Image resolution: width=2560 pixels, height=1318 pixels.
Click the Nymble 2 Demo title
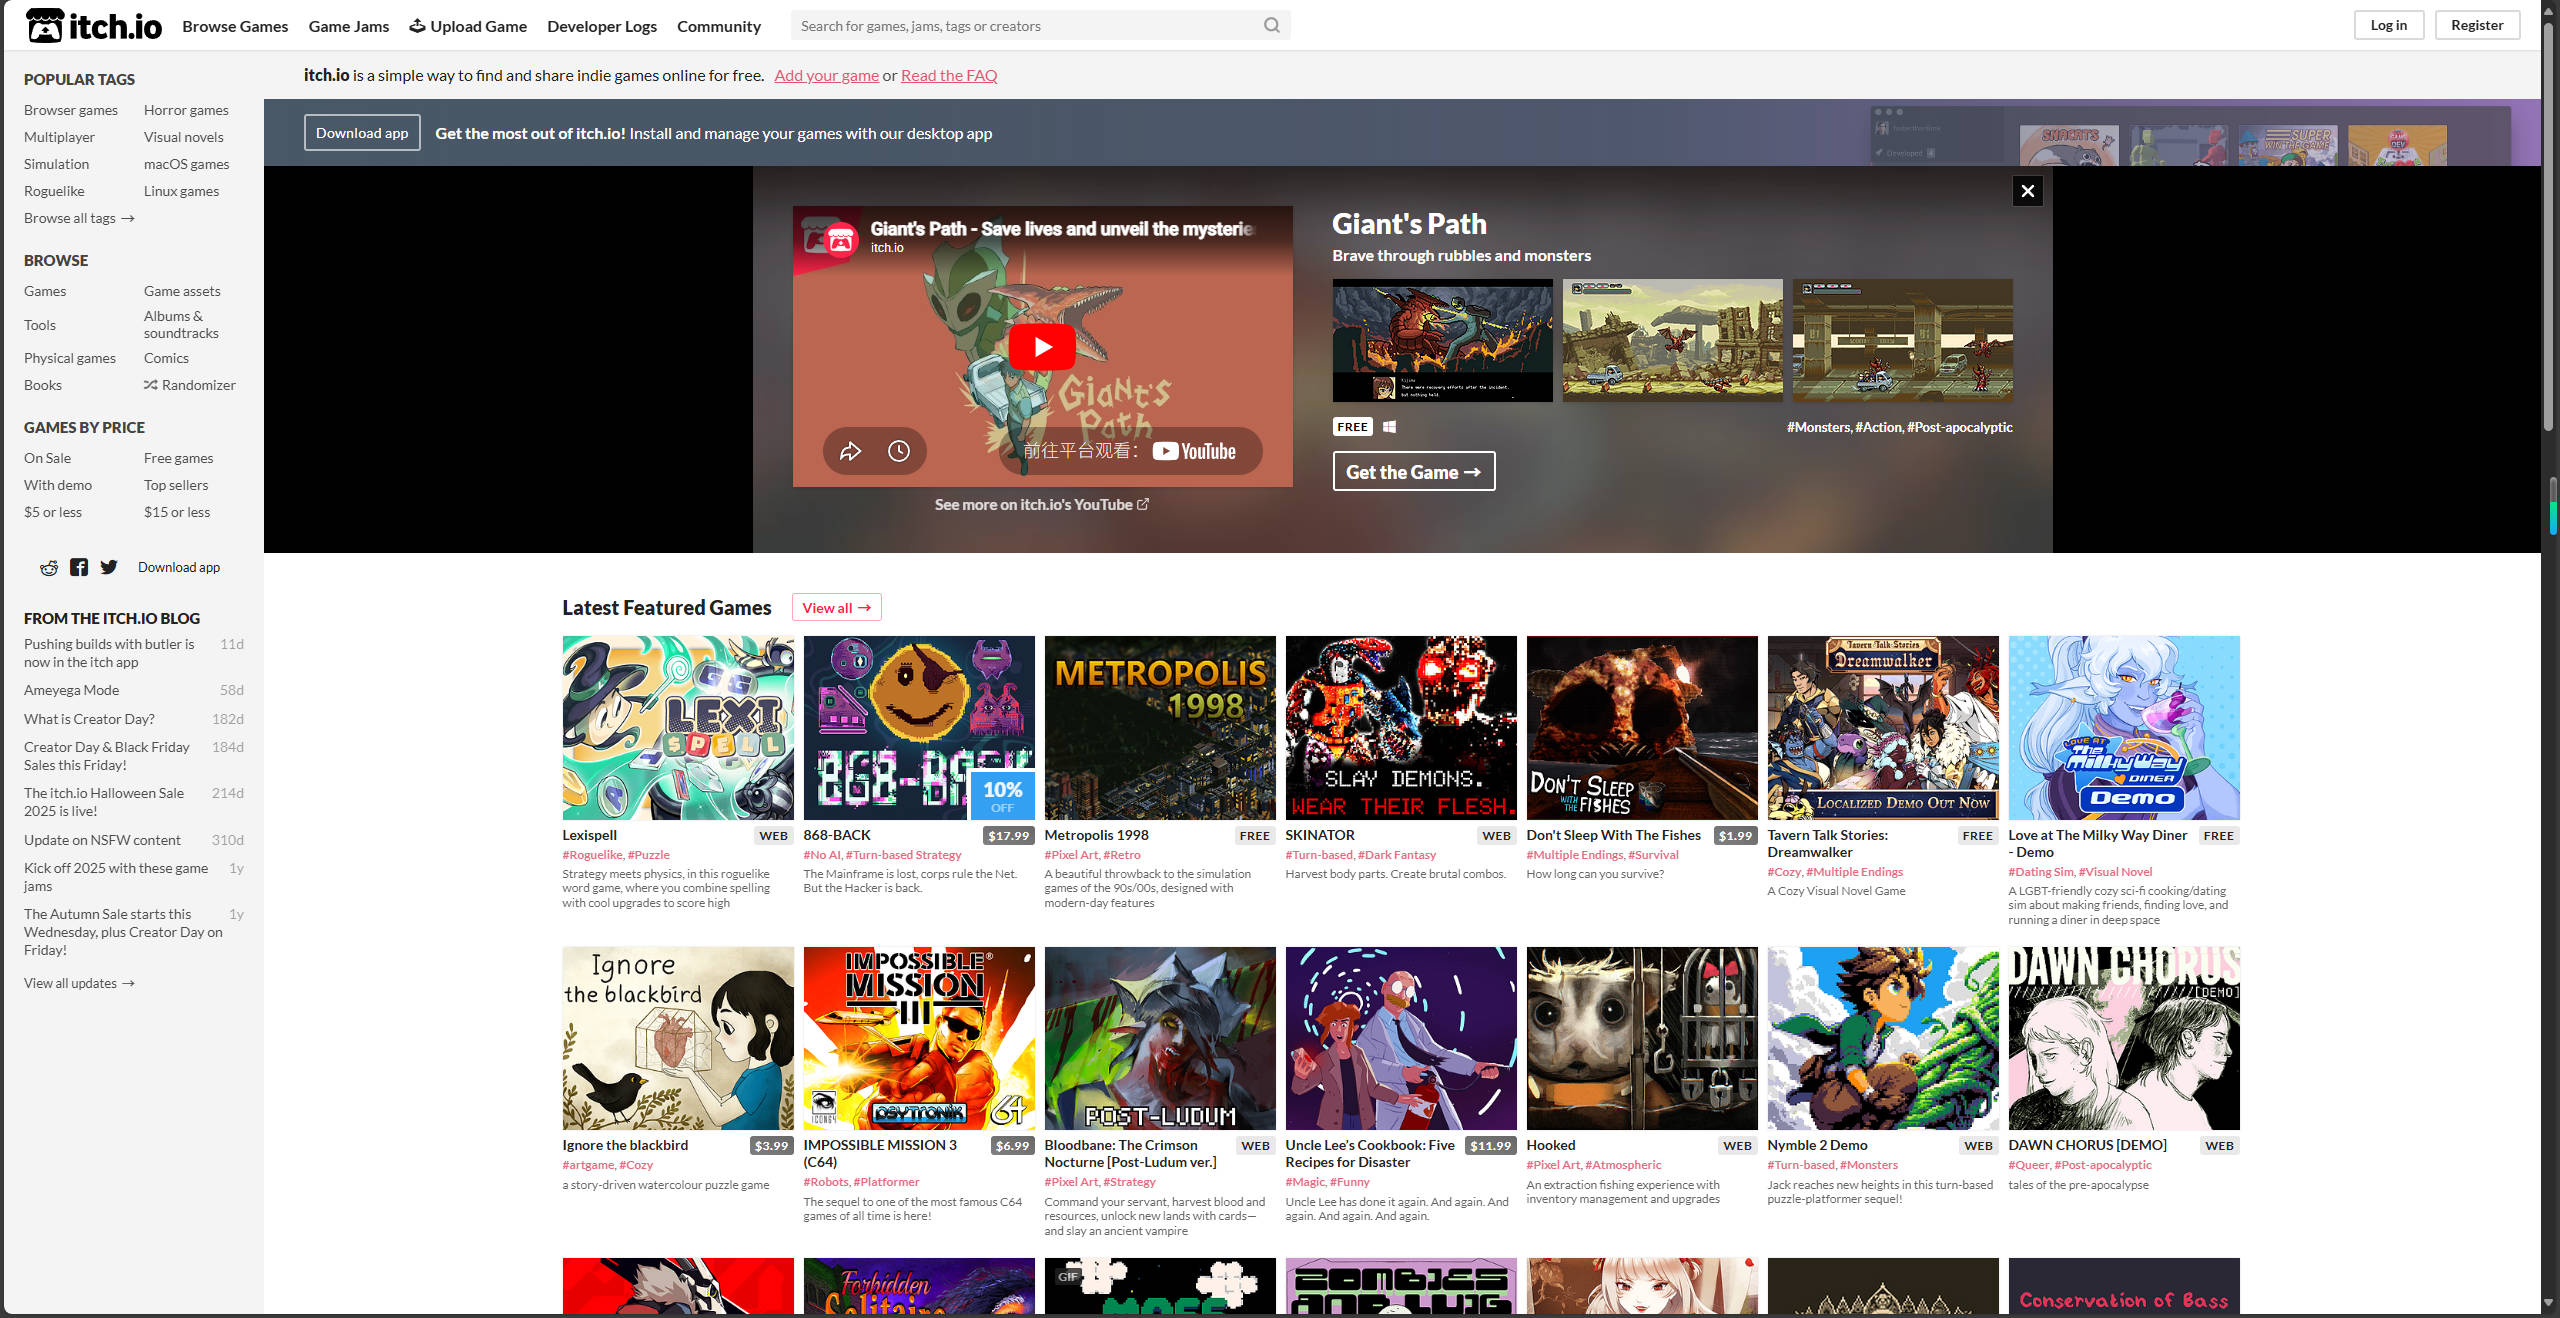click(1817, 1145)
